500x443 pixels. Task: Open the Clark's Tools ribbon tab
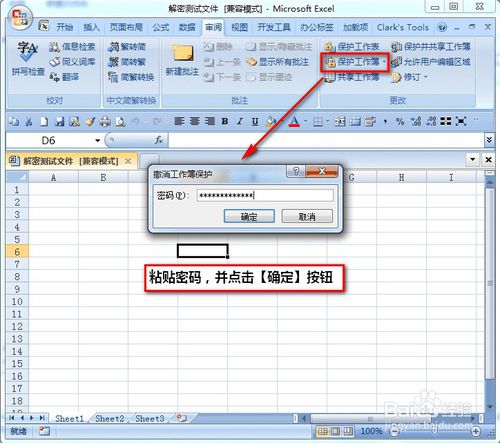403,27
